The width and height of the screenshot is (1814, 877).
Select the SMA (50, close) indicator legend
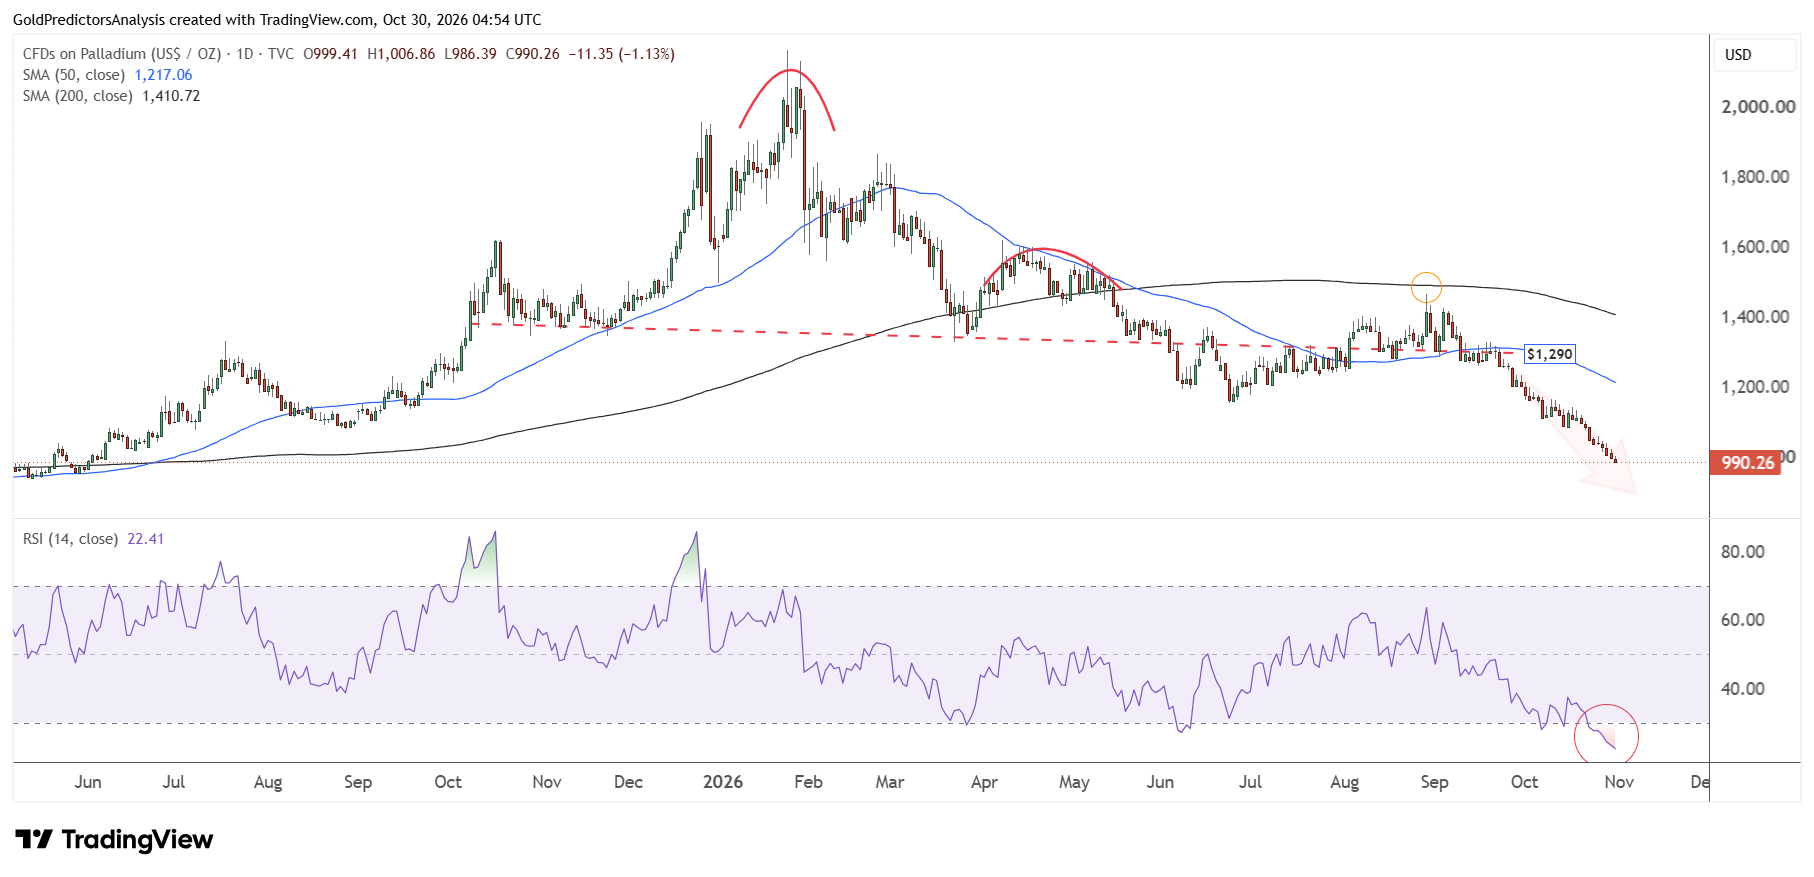[x=74, y=75]
